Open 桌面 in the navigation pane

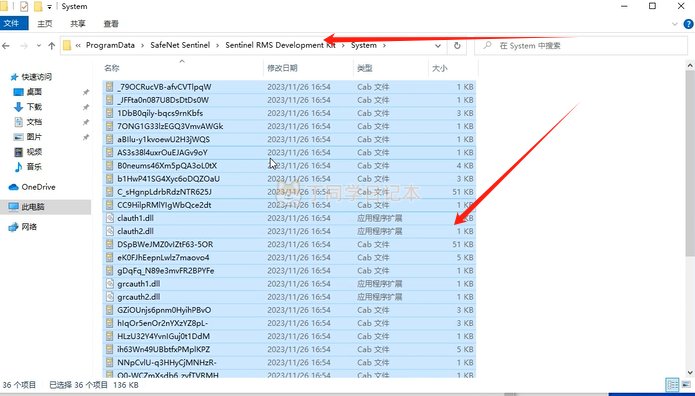(x=34, y=92)
